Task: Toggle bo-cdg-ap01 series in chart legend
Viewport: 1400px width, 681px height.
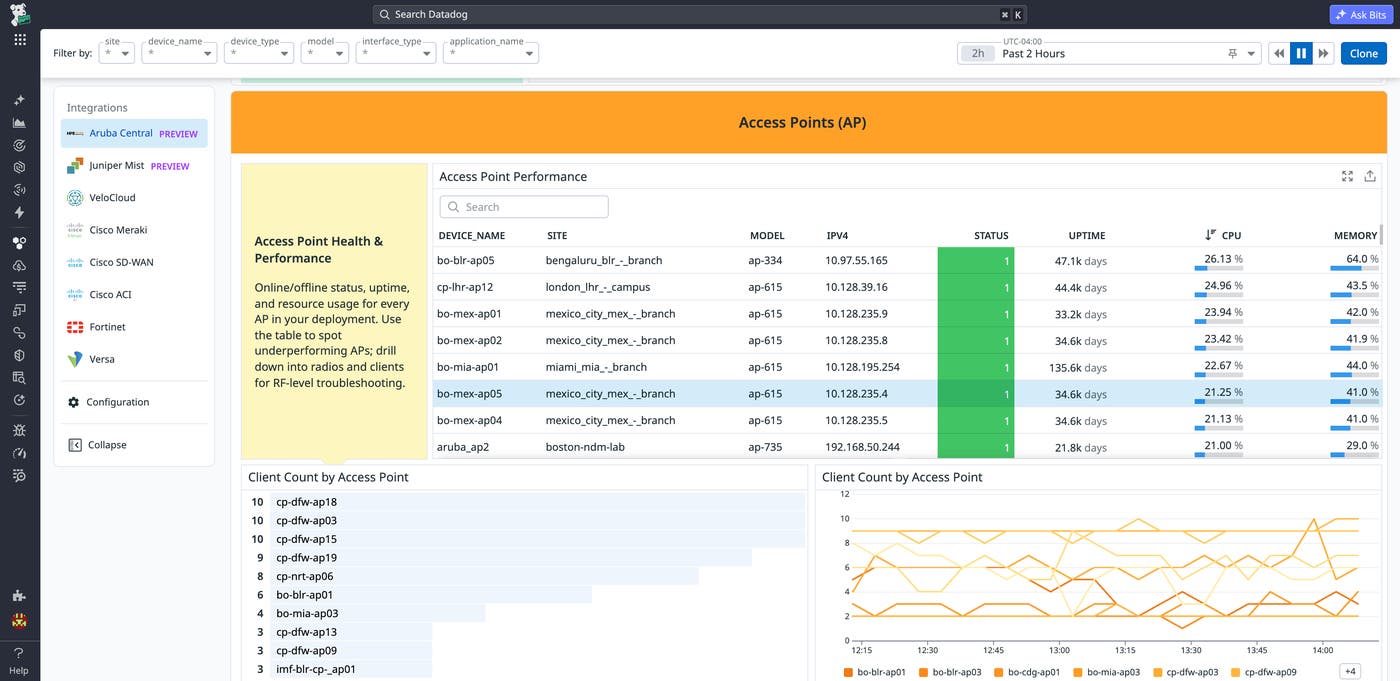Action: point(1027,672)
